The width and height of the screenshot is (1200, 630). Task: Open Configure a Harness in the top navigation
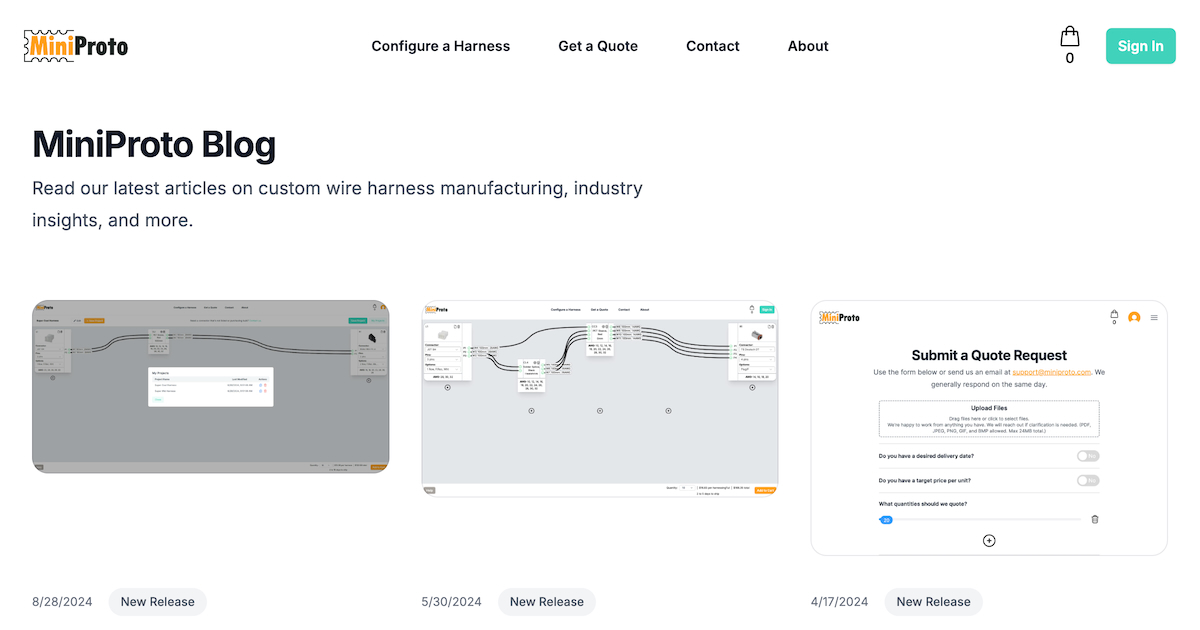point(440,46)
